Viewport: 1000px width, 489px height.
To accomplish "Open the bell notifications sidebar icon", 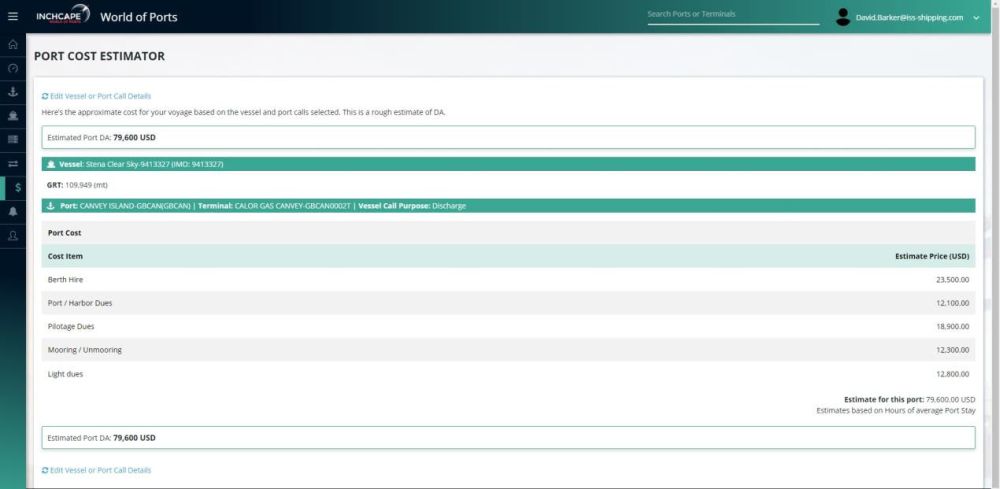I will click(13, 212).
